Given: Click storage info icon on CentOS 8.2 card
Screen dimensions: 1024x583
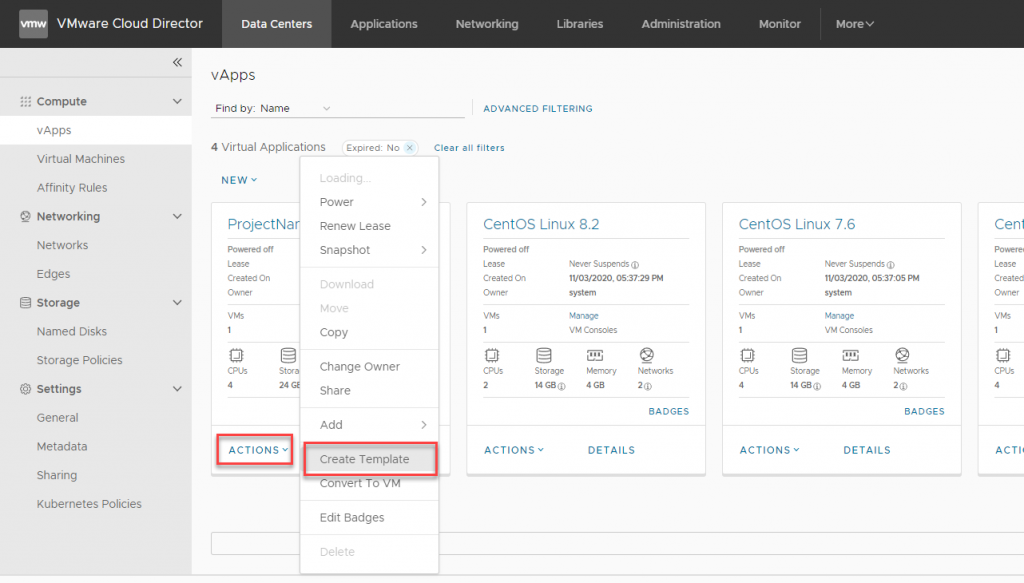Looking at the screenshot, I should click(x=562, y=386).
